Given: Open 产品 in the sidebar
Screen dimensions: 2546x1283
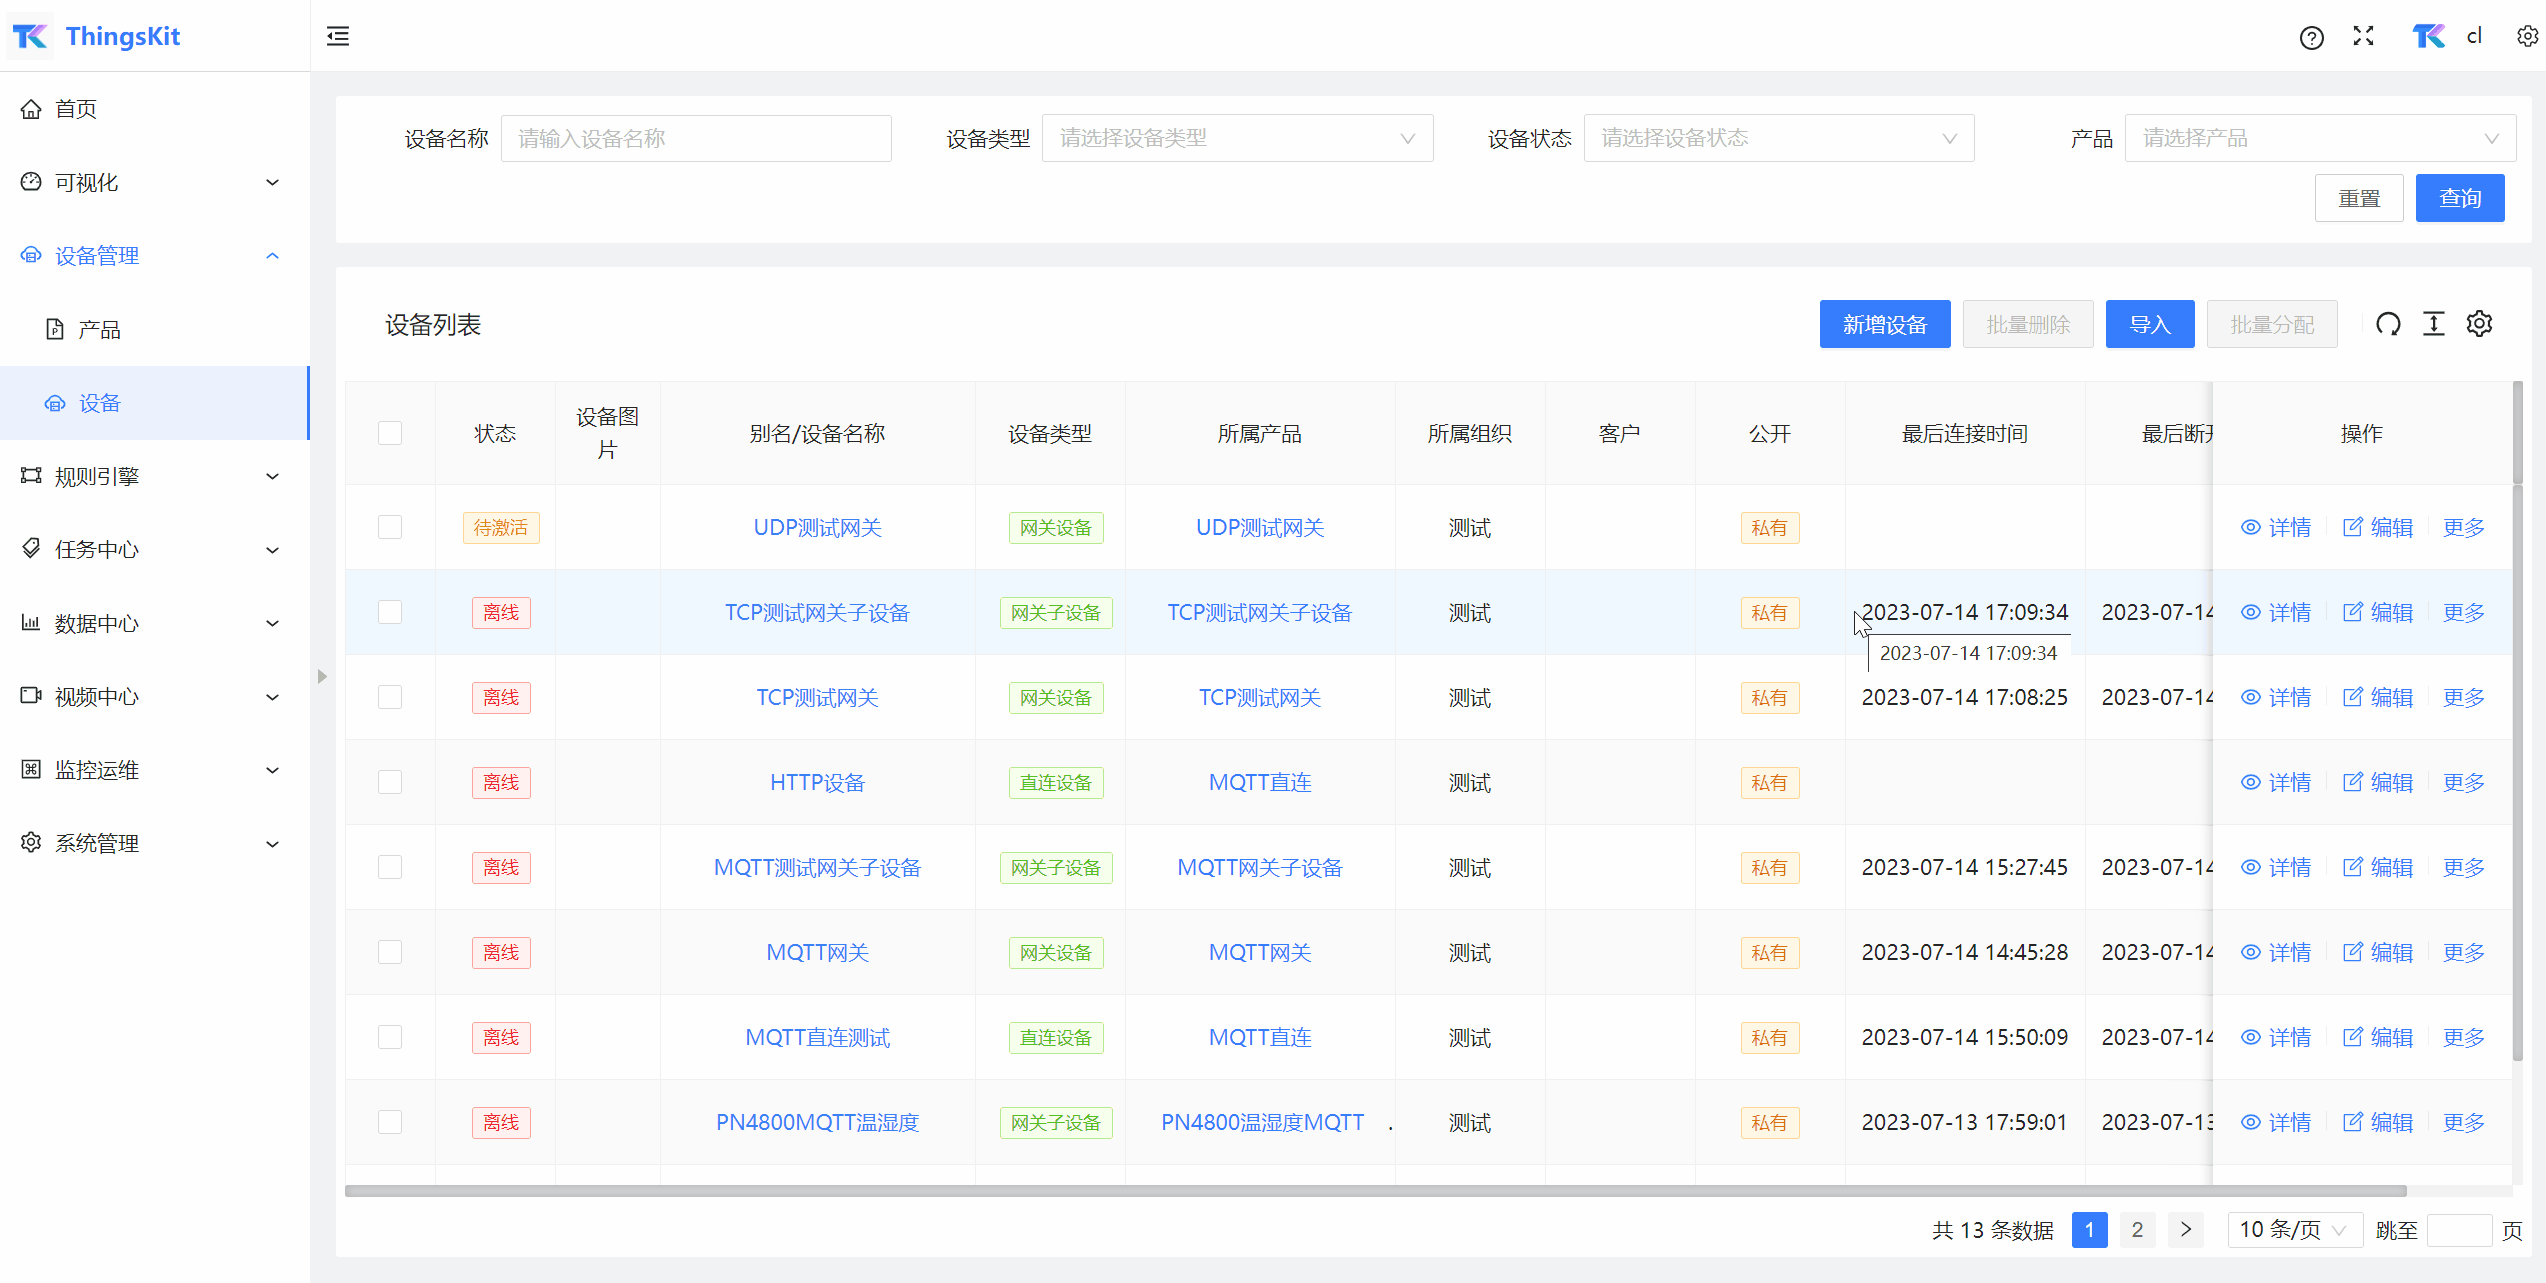Looking at the screenshot, I should coord(99,329).
